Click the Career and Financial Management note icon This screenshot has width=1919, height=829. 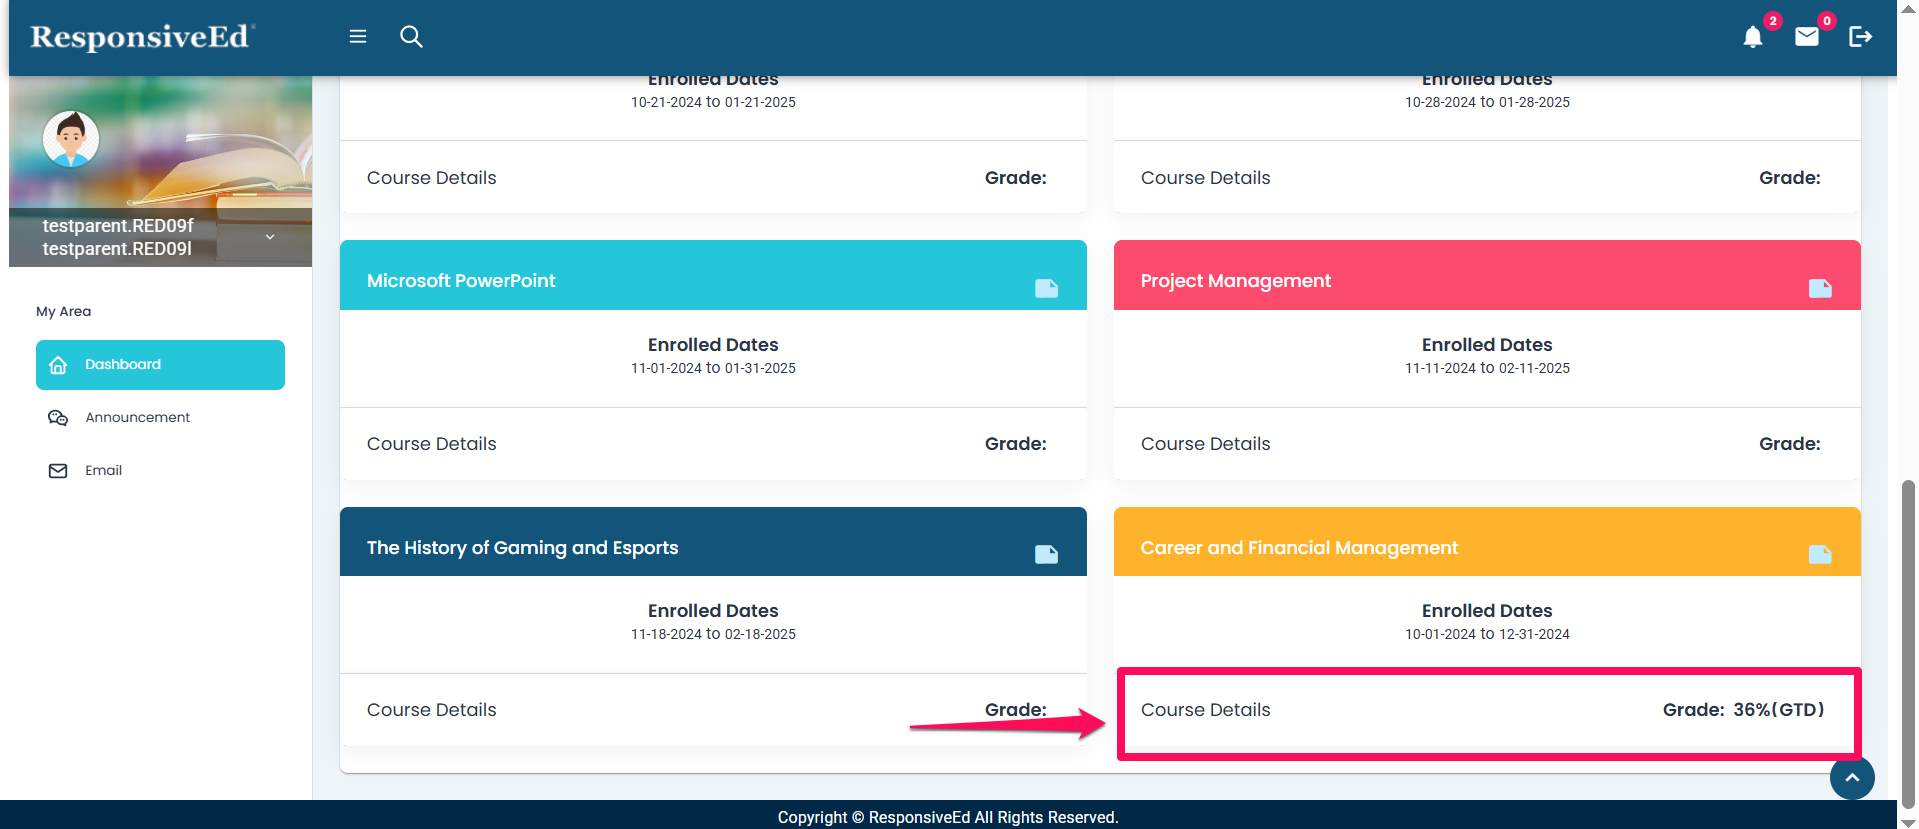(x=1820, y=555)
